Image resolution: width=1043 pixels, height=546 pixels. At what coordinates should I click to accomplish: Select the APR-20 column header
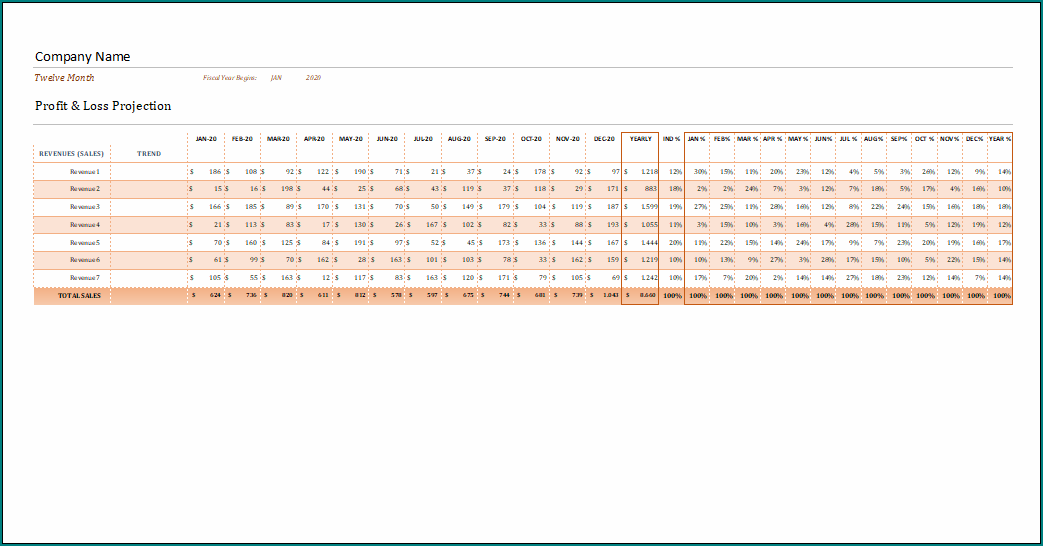coord(314,139)
